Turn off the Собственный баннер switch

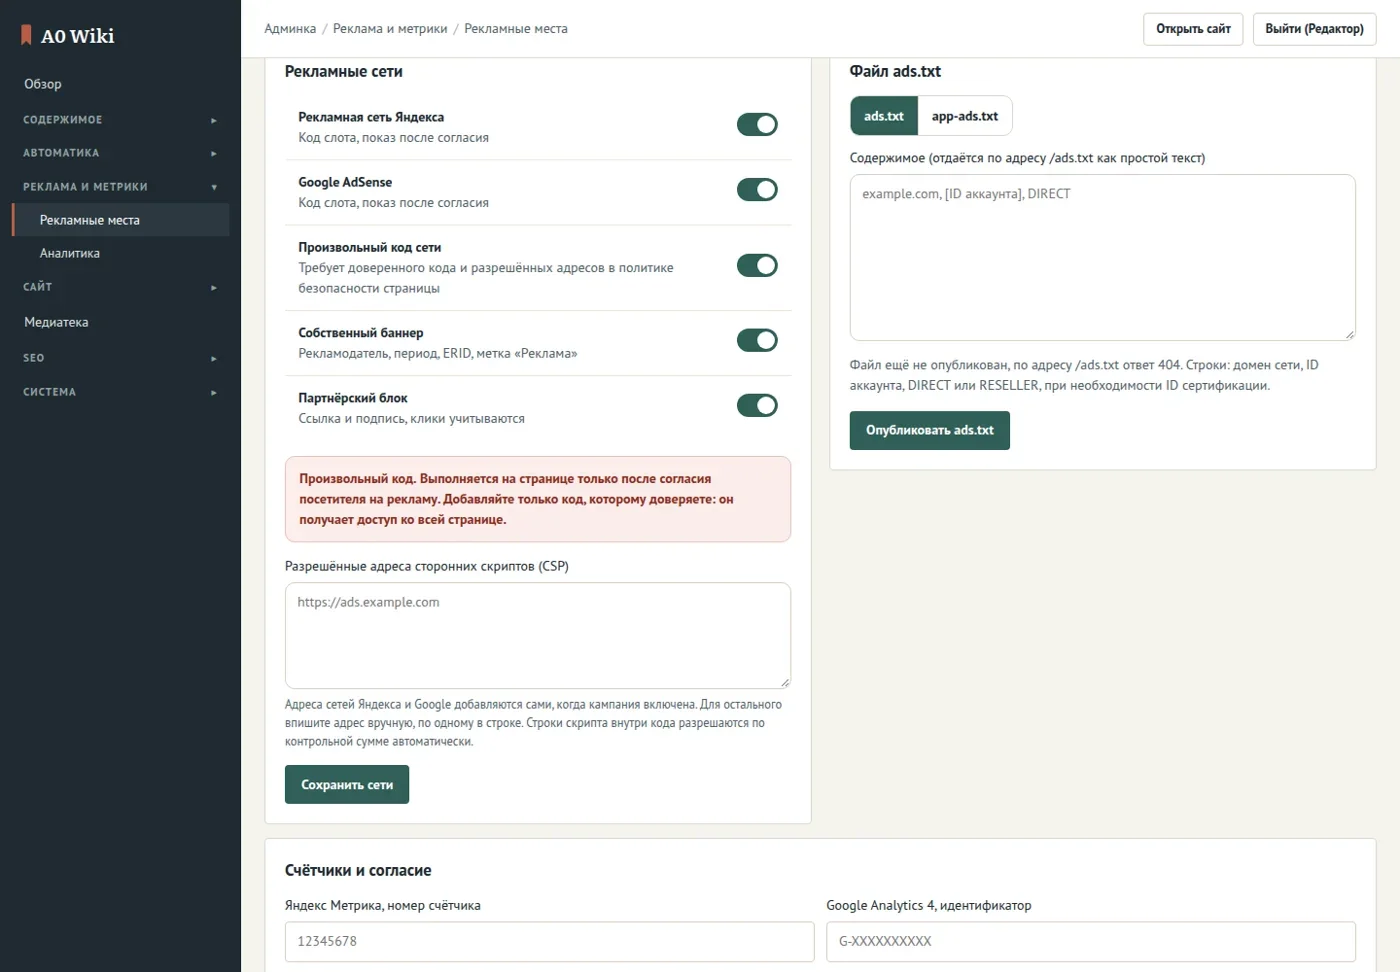click(x=757, y=340)
